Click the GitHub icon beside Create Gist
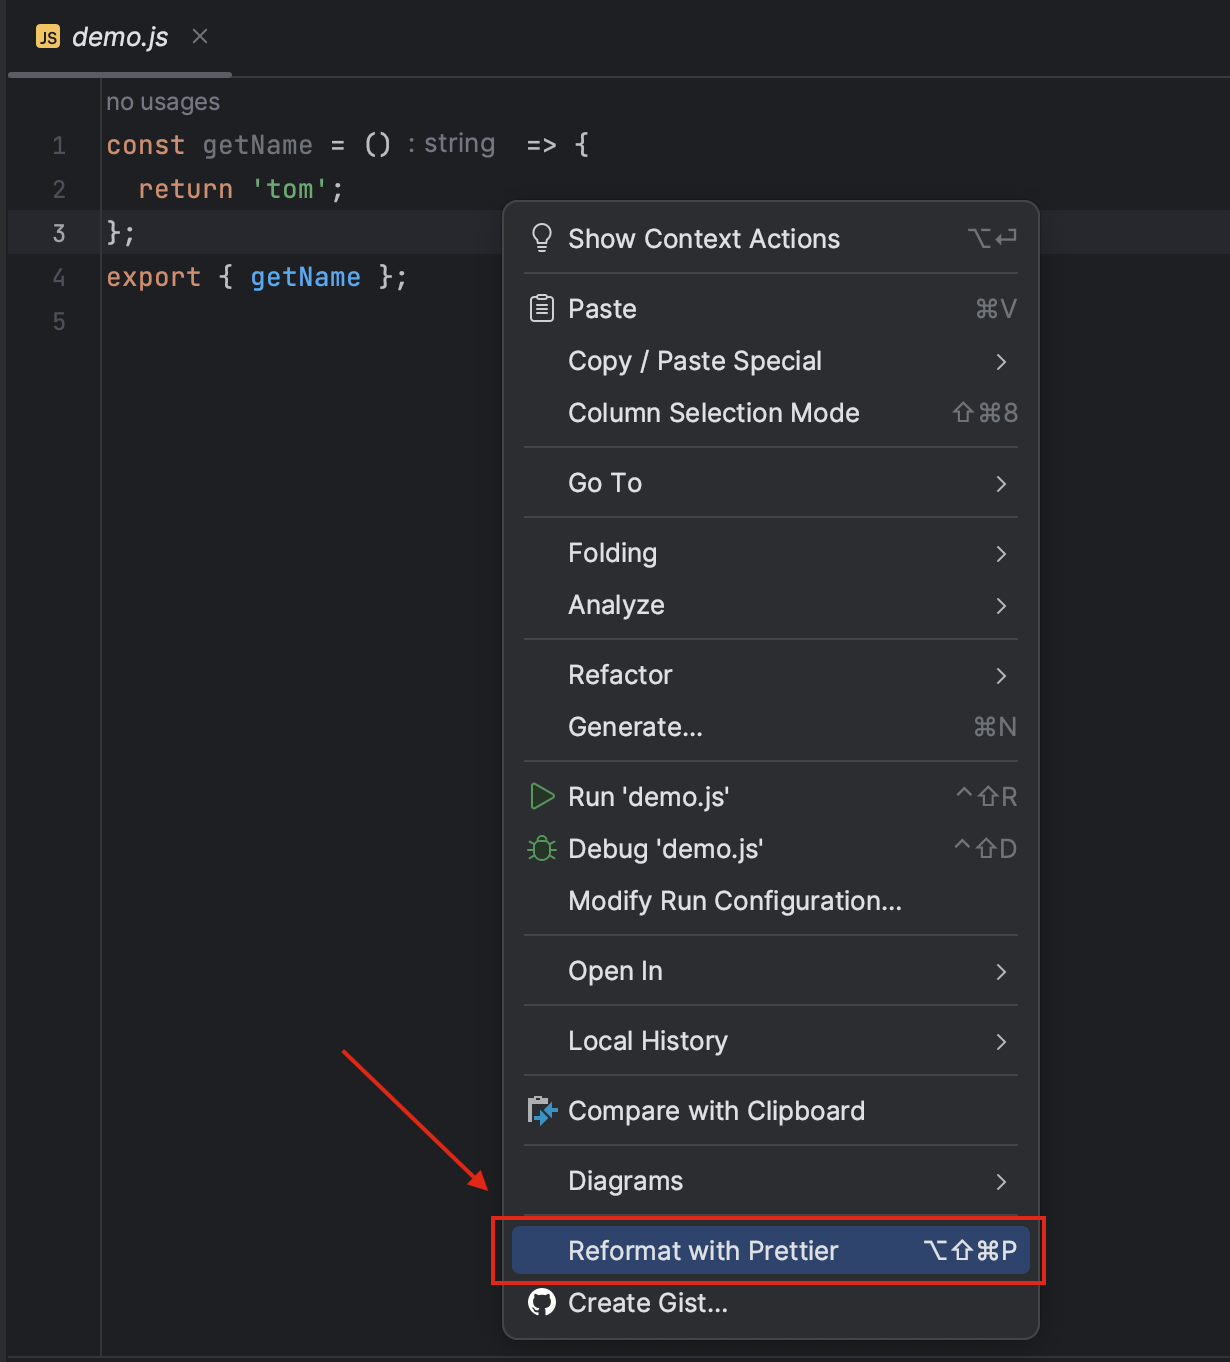This screenshot has width=1230, height=1362. tap(541, 1302)
